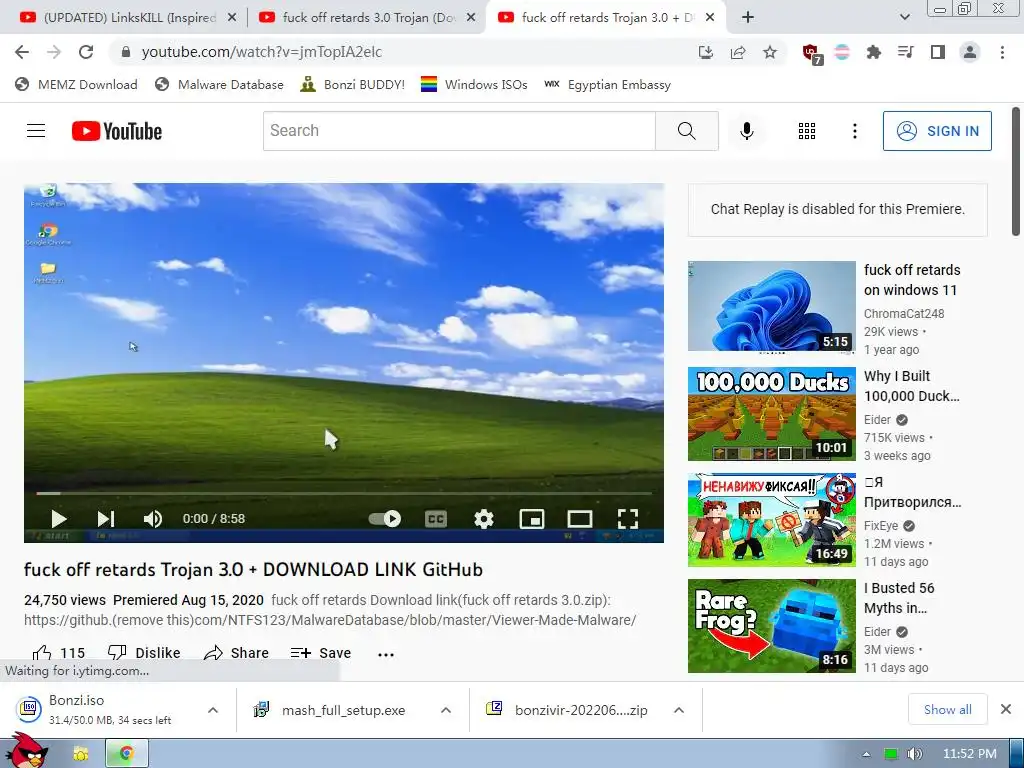Screen dimensions: 1024x768
Task: Open the Bonzi BUDDY! bookmark
Action: pyautogui.click(x=352, y=84)
